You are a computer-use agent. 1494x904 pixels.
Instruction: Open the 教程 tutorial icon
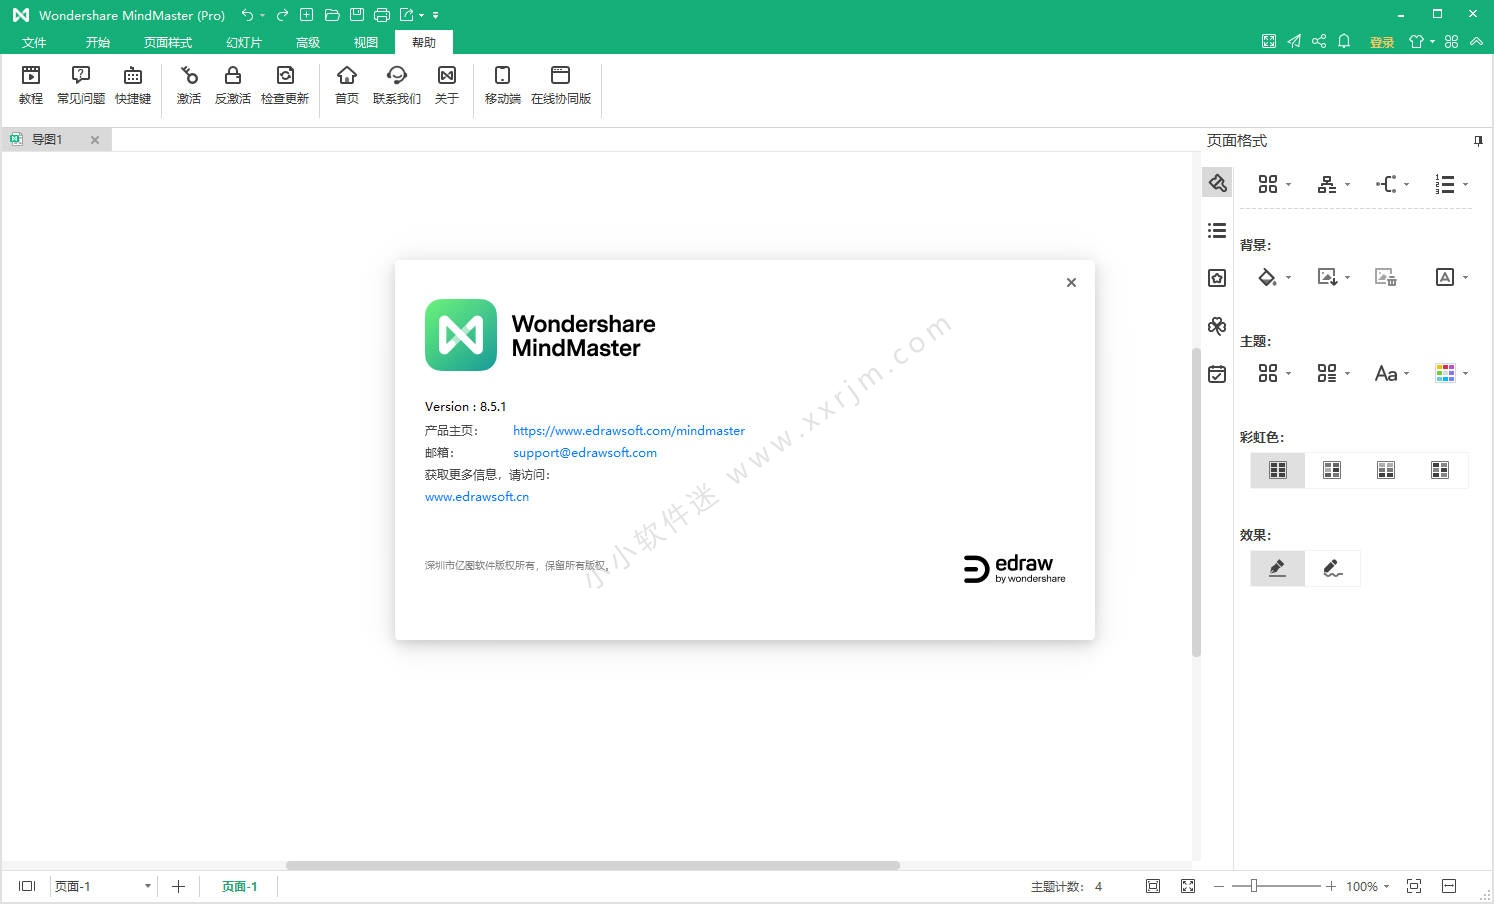31,85
